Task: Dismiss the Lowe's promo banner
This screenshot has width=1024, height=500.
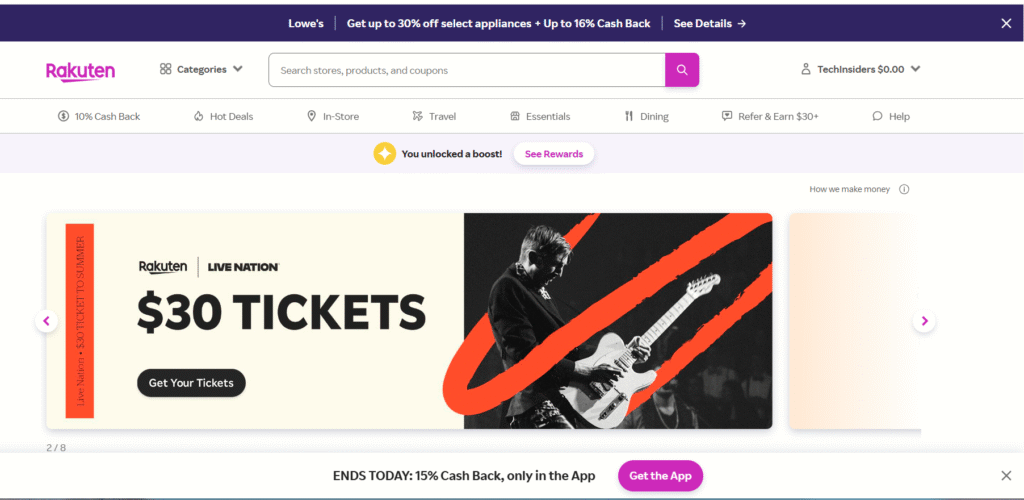Action: tap(1006, 23)
